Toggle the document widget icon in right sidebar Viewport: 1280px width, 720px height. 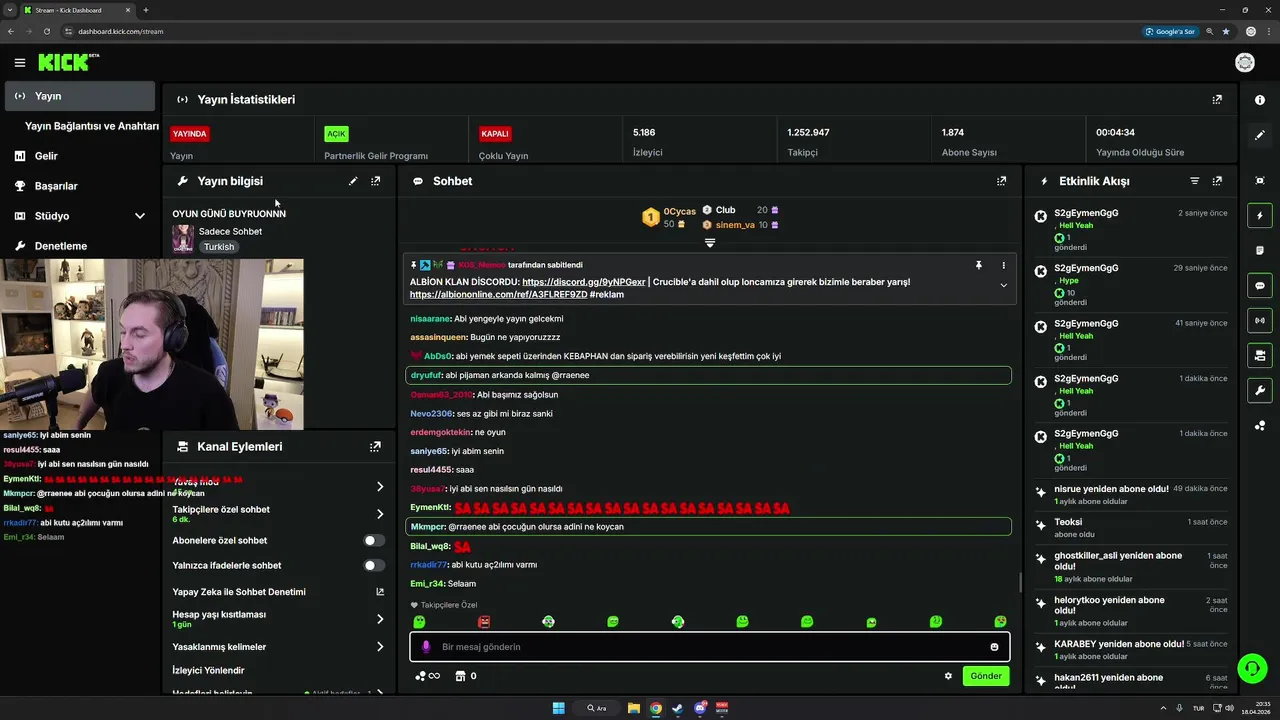tap(1260, 250)
